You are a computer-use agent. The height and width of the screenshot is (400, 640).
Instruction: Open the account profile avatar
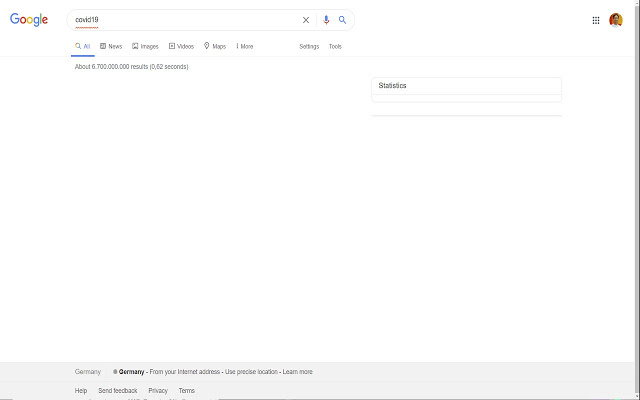[616, 20]
